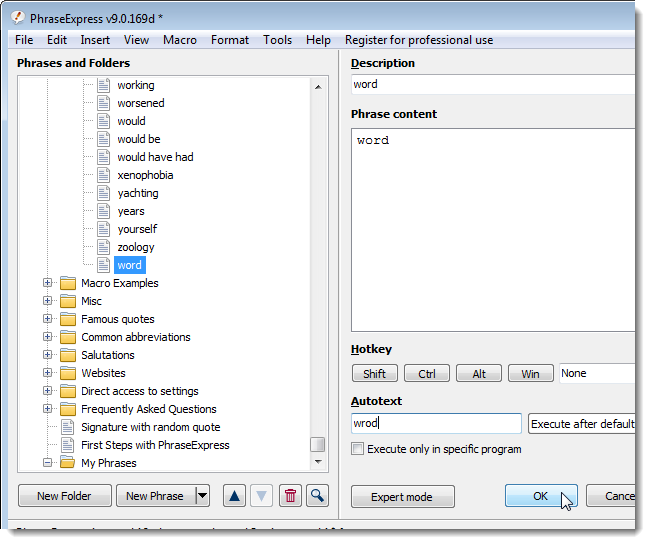
Task: Open the Insert menu
Action: point(95,40)
